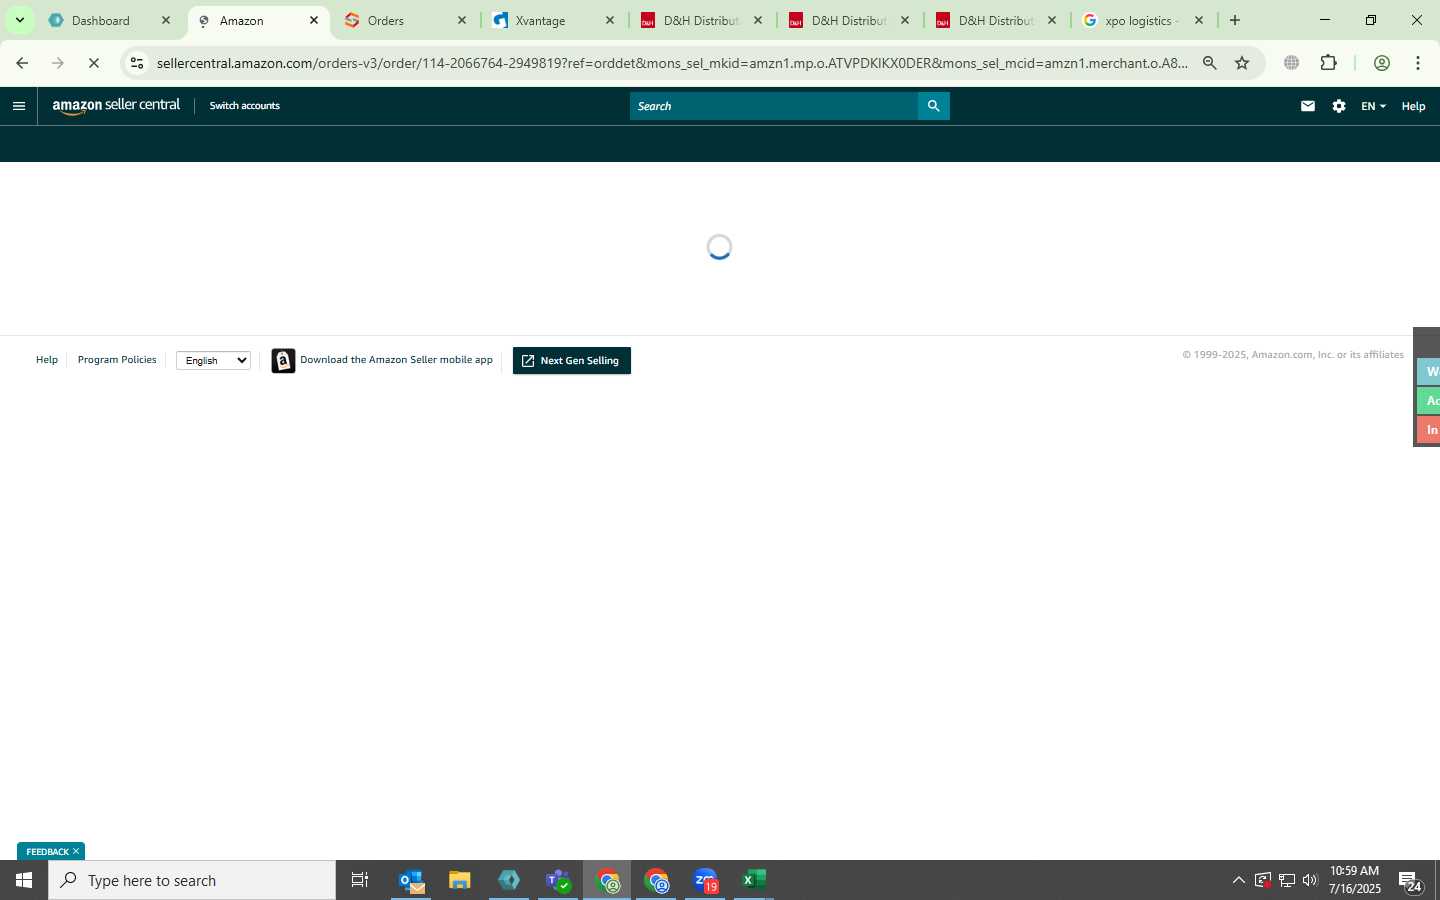Open the Windows notification center
The height and width of the screenshot is (900, 1440).
(x=1410, y=881)
